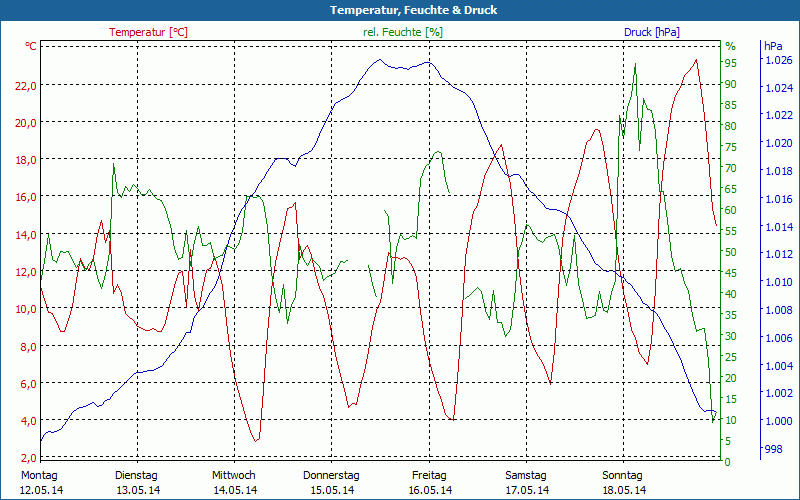Select the green rel. Feuchte [%] legend label
800x500 pixels.
403,32
